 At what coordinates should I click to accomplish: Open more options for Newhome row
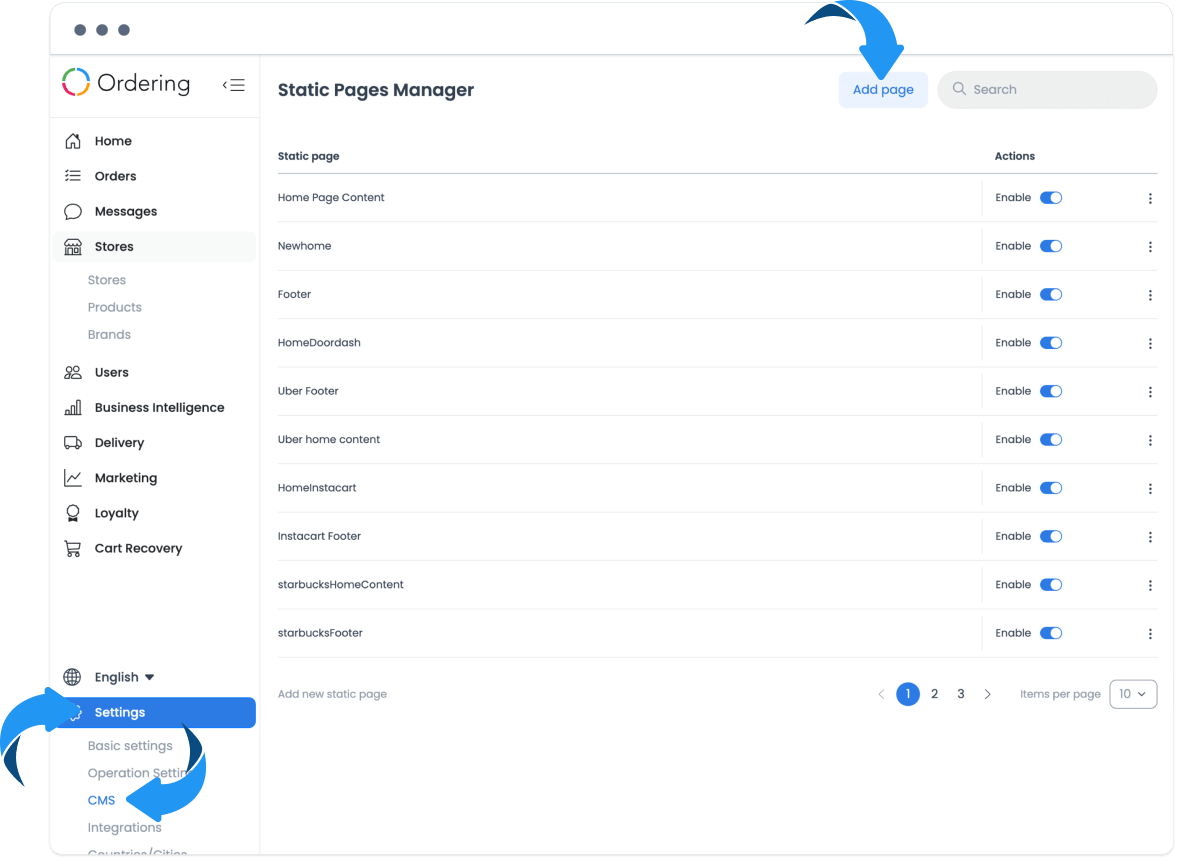tap(1150, 247)
